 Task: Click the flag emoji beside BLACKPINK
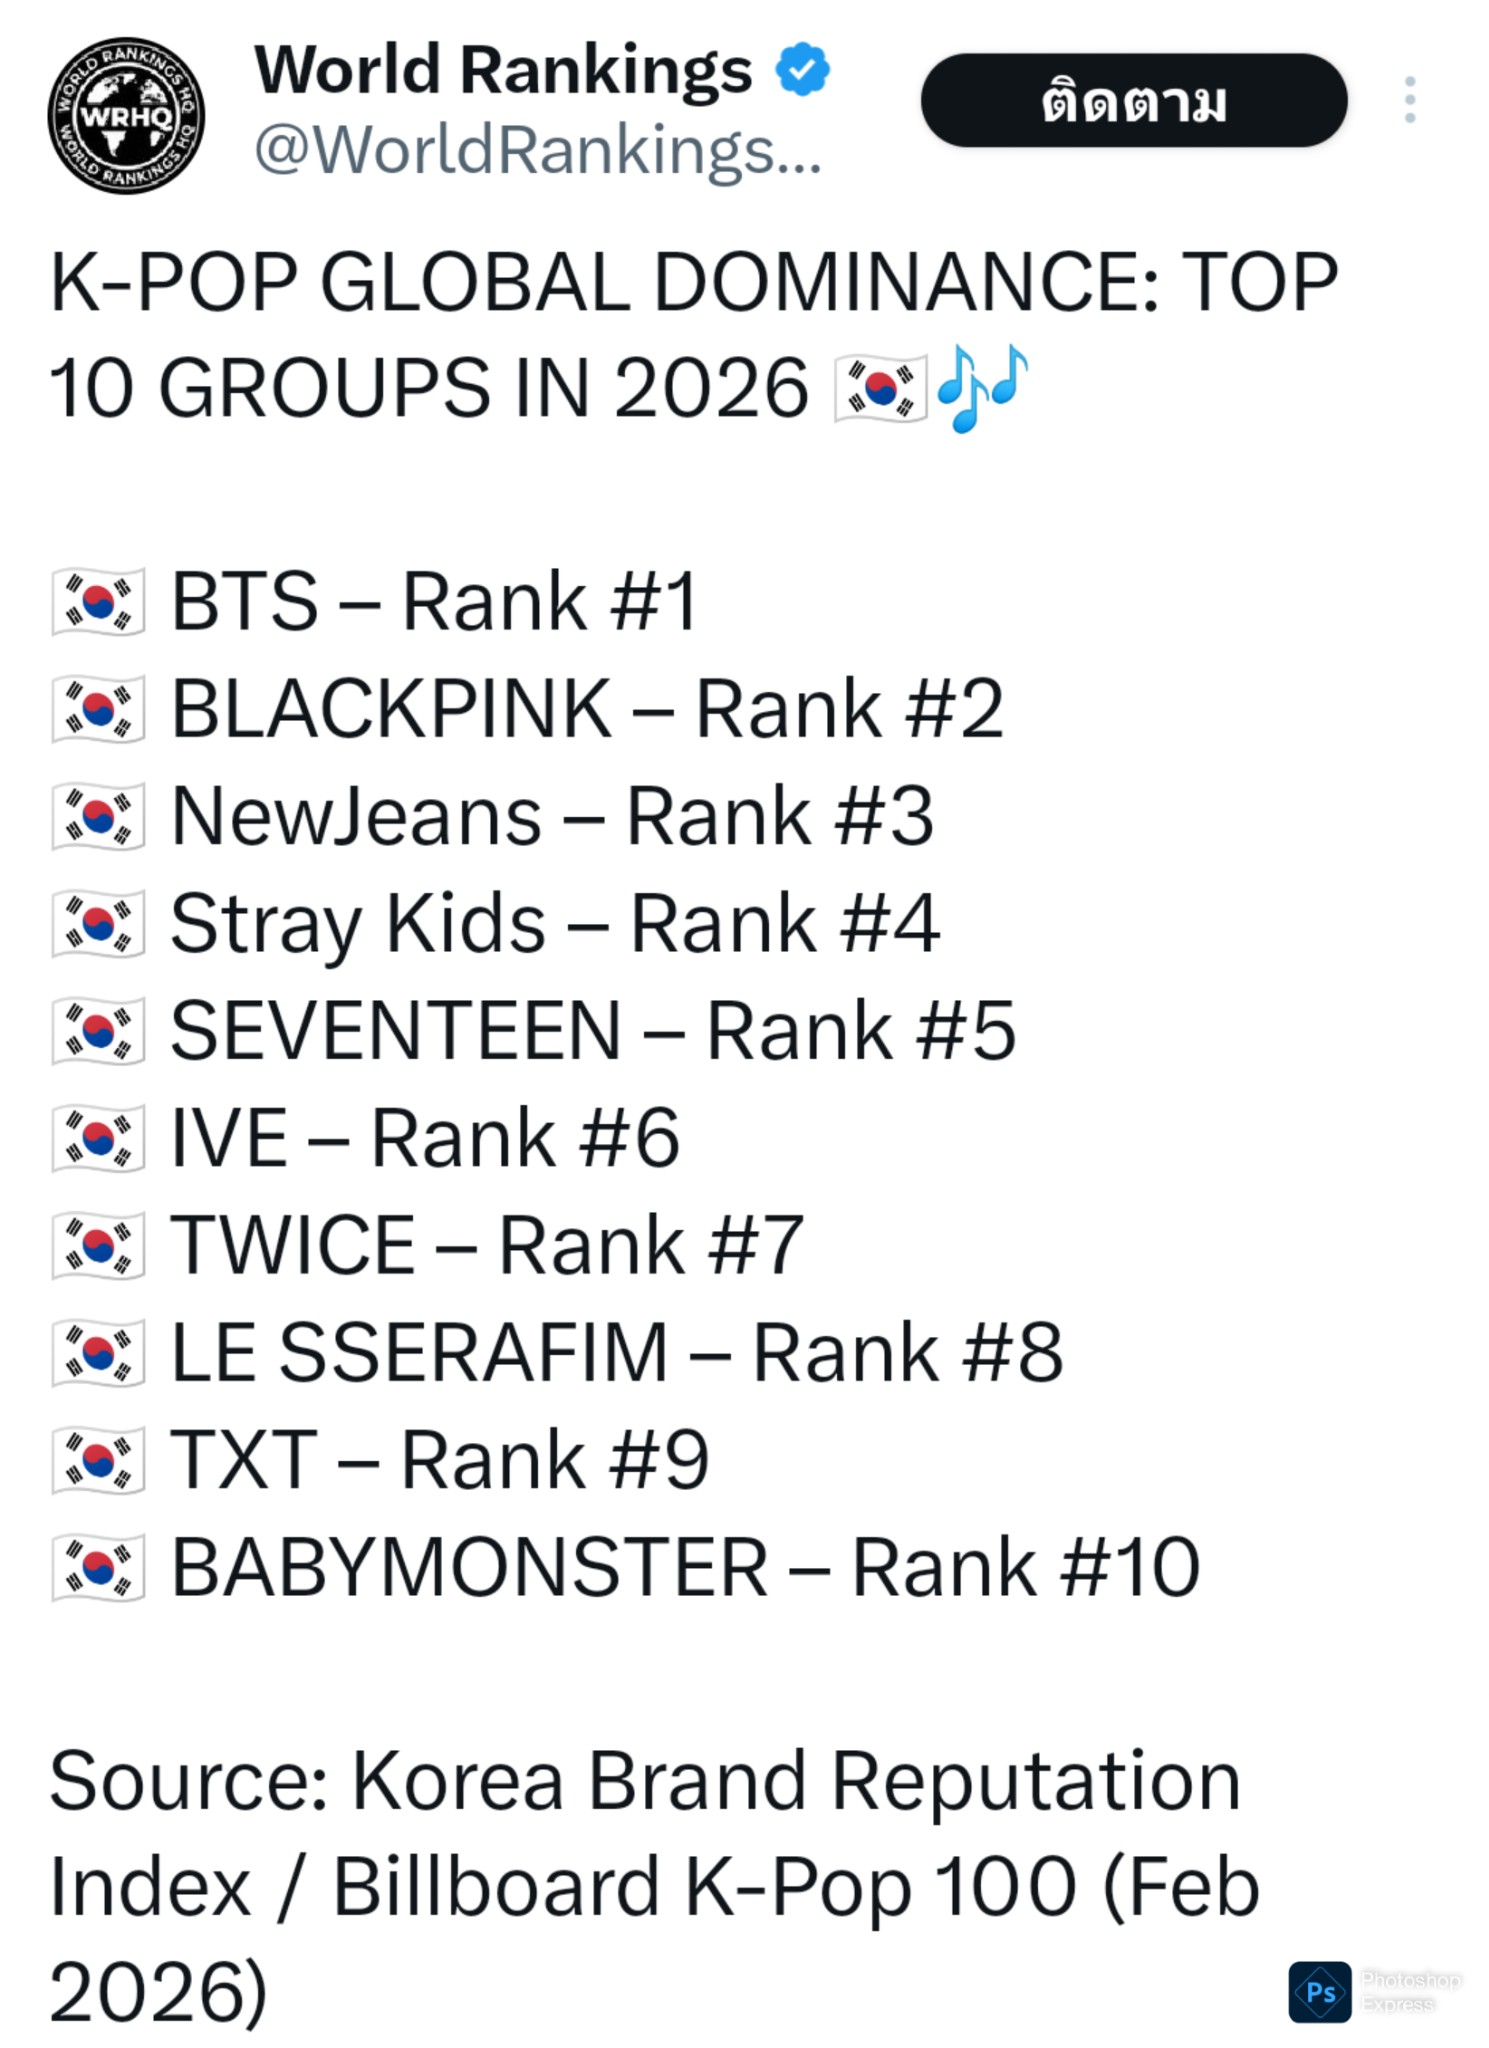[x=98, y=709]
